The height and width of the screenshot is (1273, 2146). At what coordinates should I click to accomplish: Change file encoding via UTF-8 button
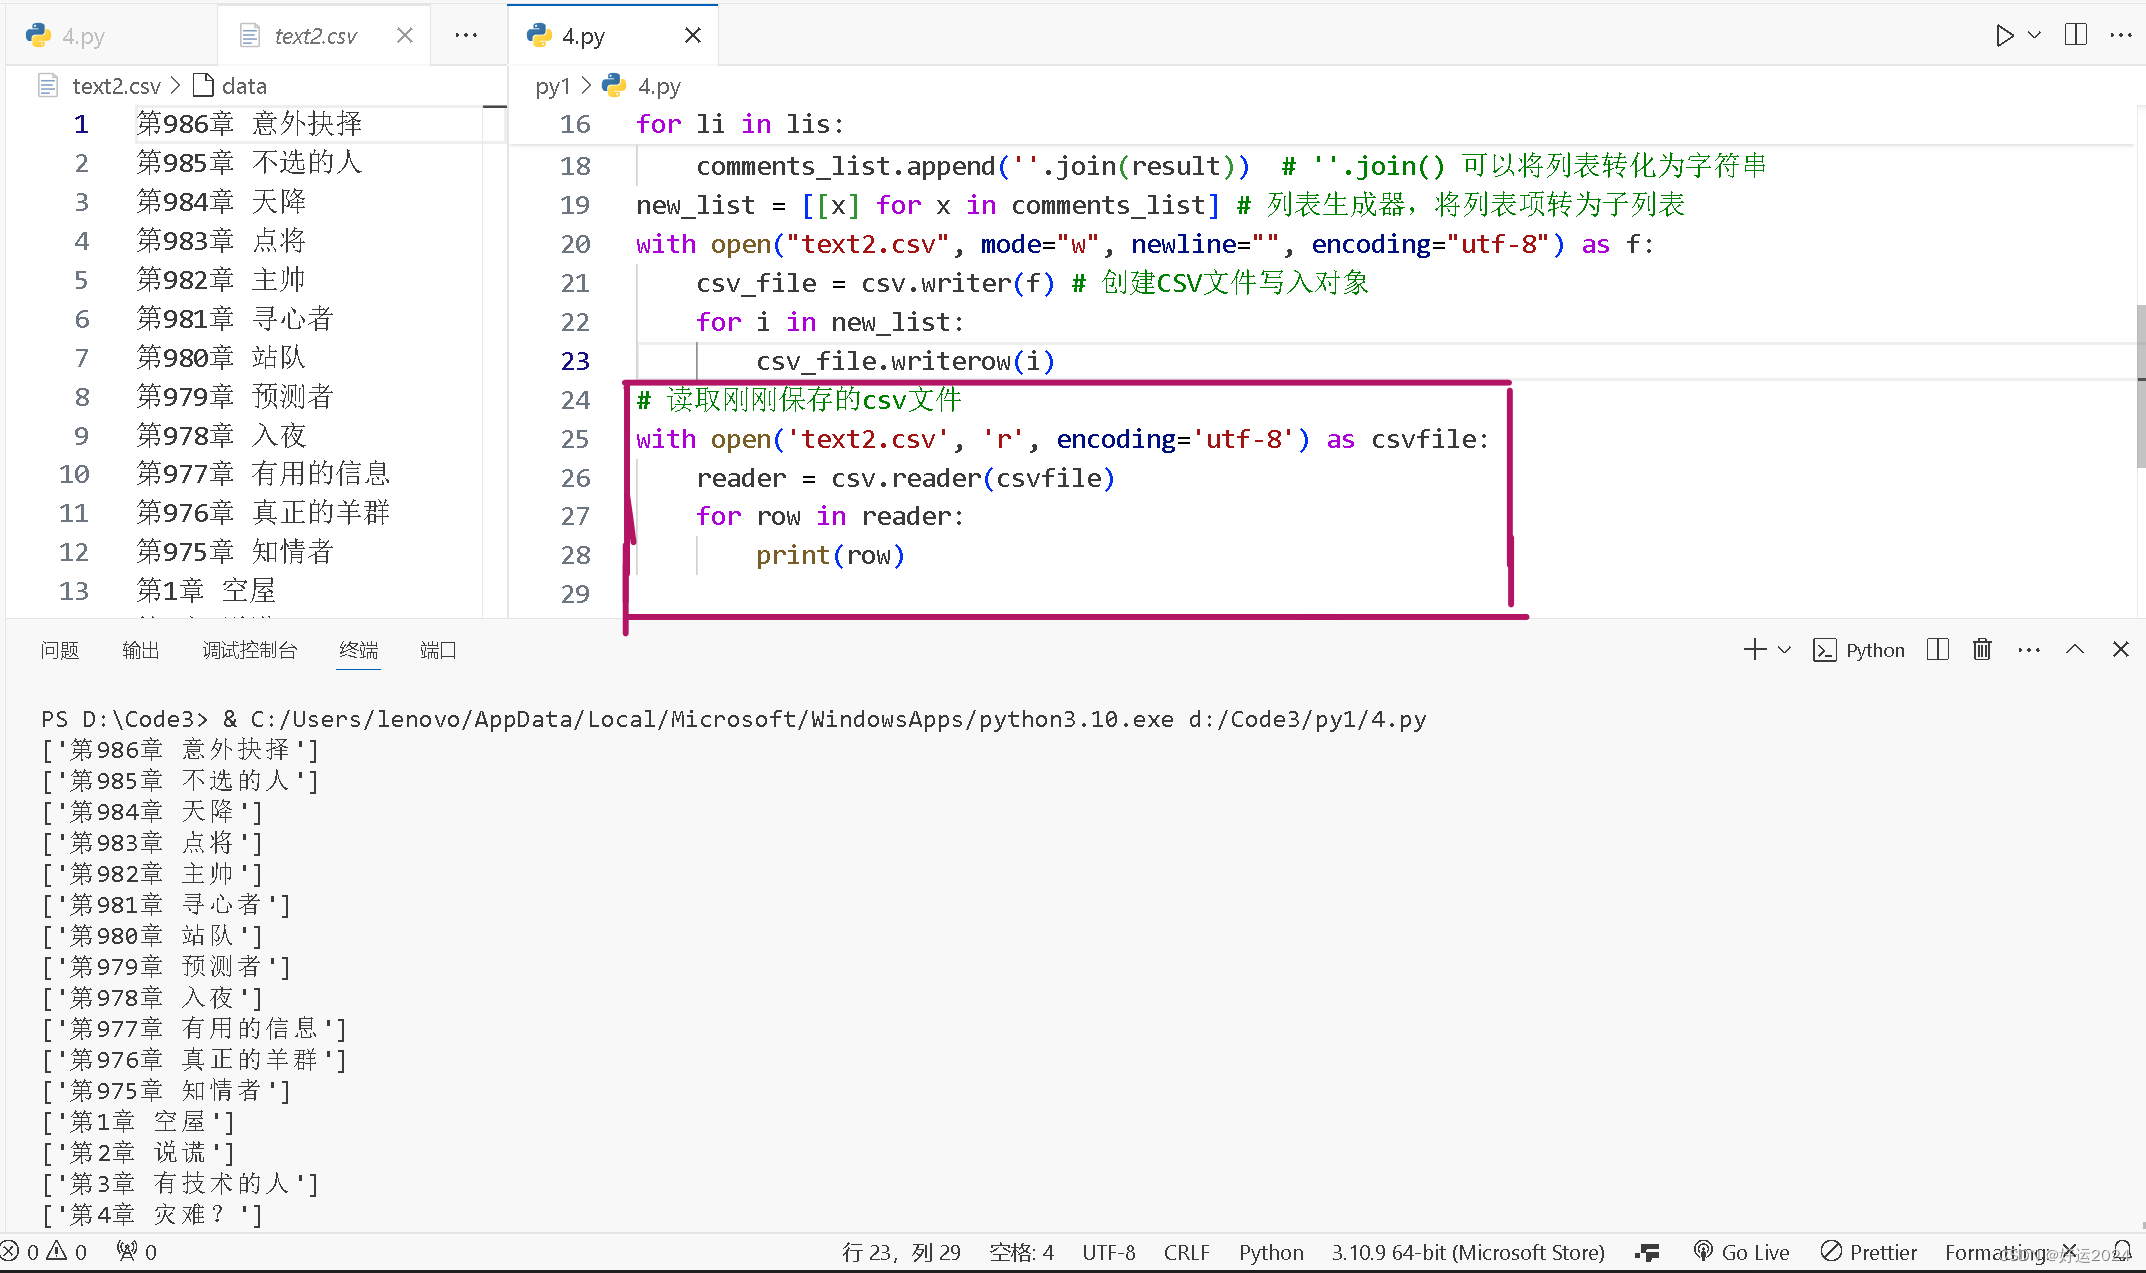point(1108,1251)
